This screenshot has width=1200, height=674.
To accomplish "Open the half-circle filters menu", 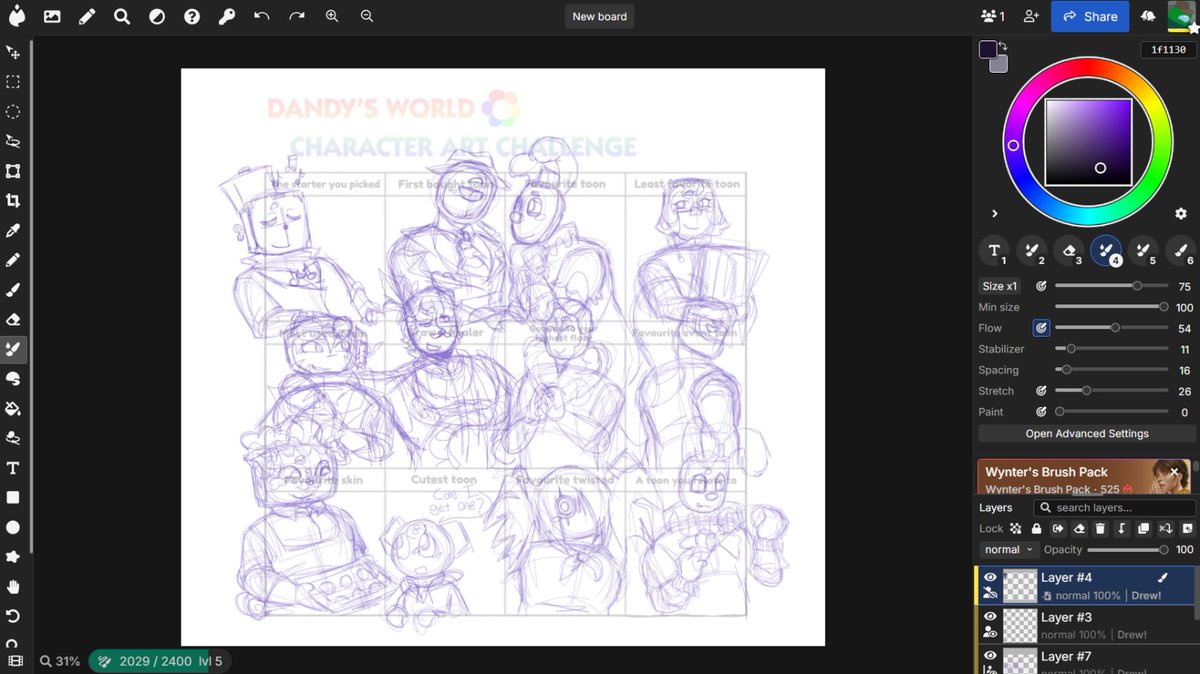I will pos(157,17).
